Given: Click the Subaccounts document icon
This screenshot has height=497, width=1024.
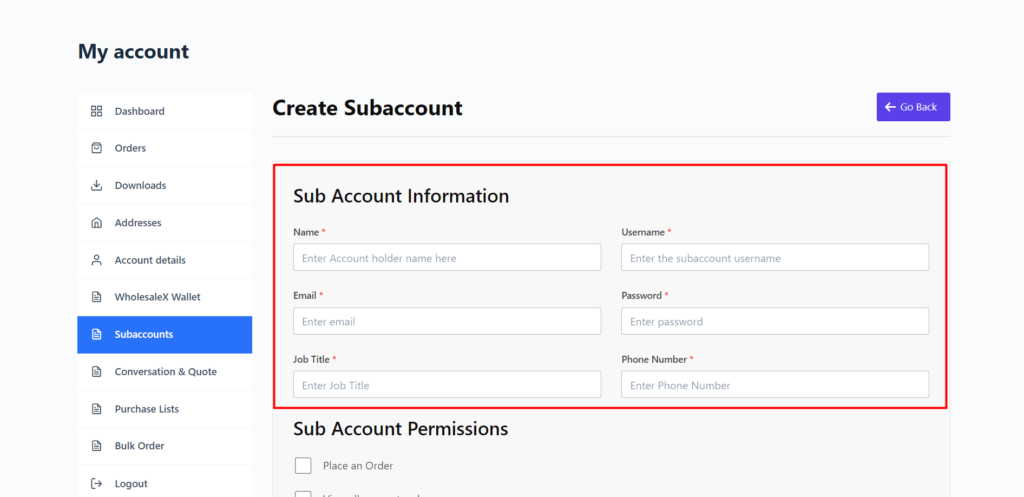Looking at the screenshot, I should [97, 334].
